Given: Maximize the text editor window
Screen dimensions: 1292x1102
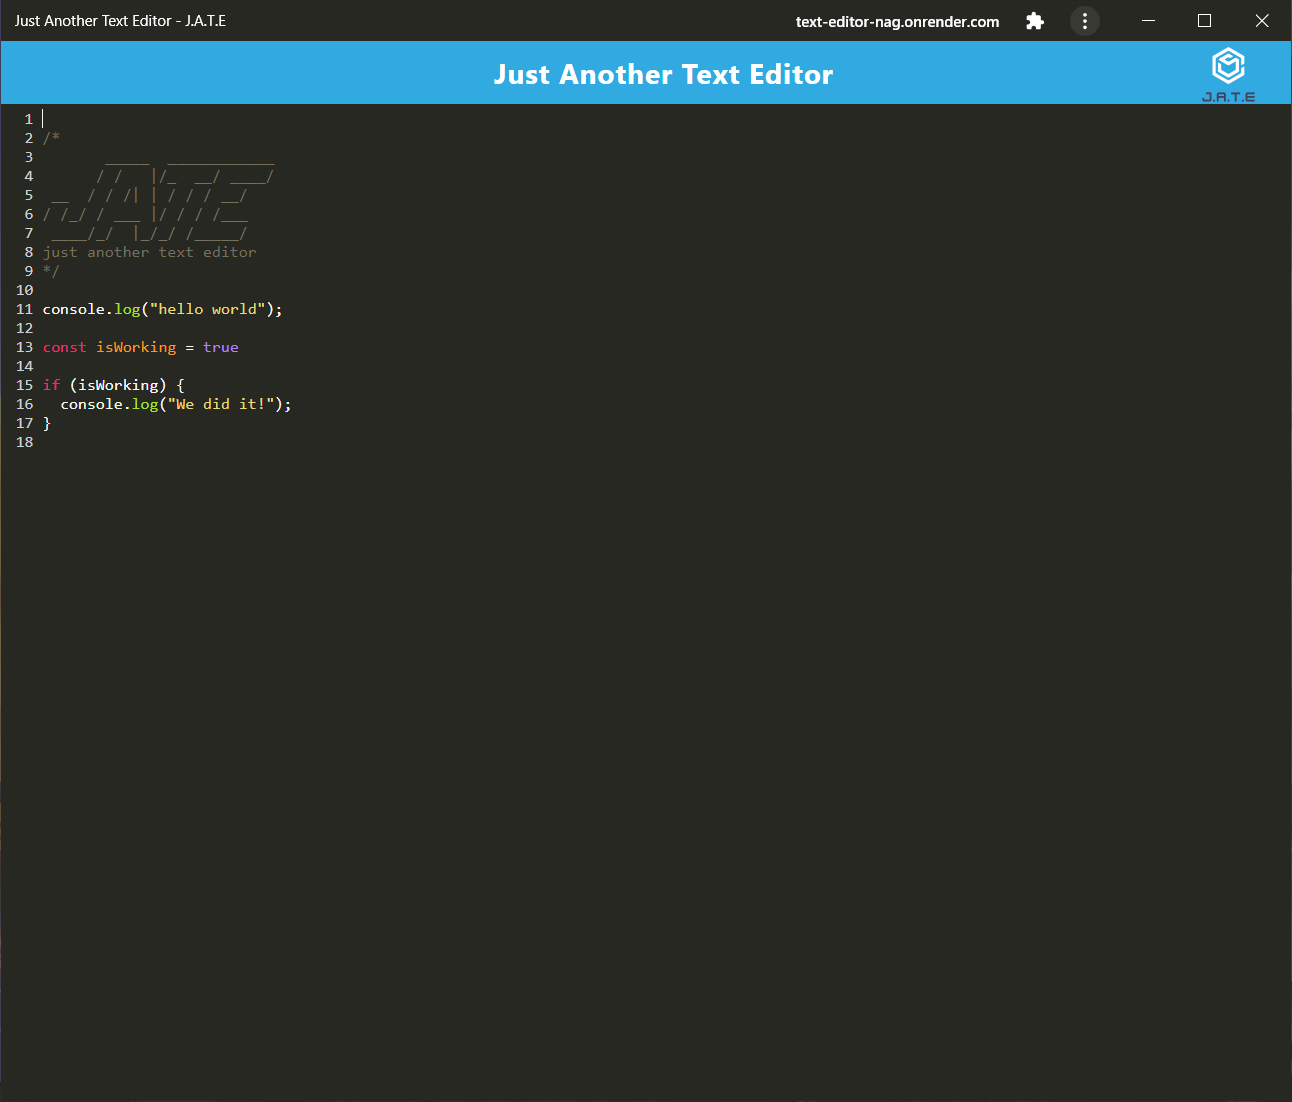Looking at the screenshot, I should (1205, 21).
